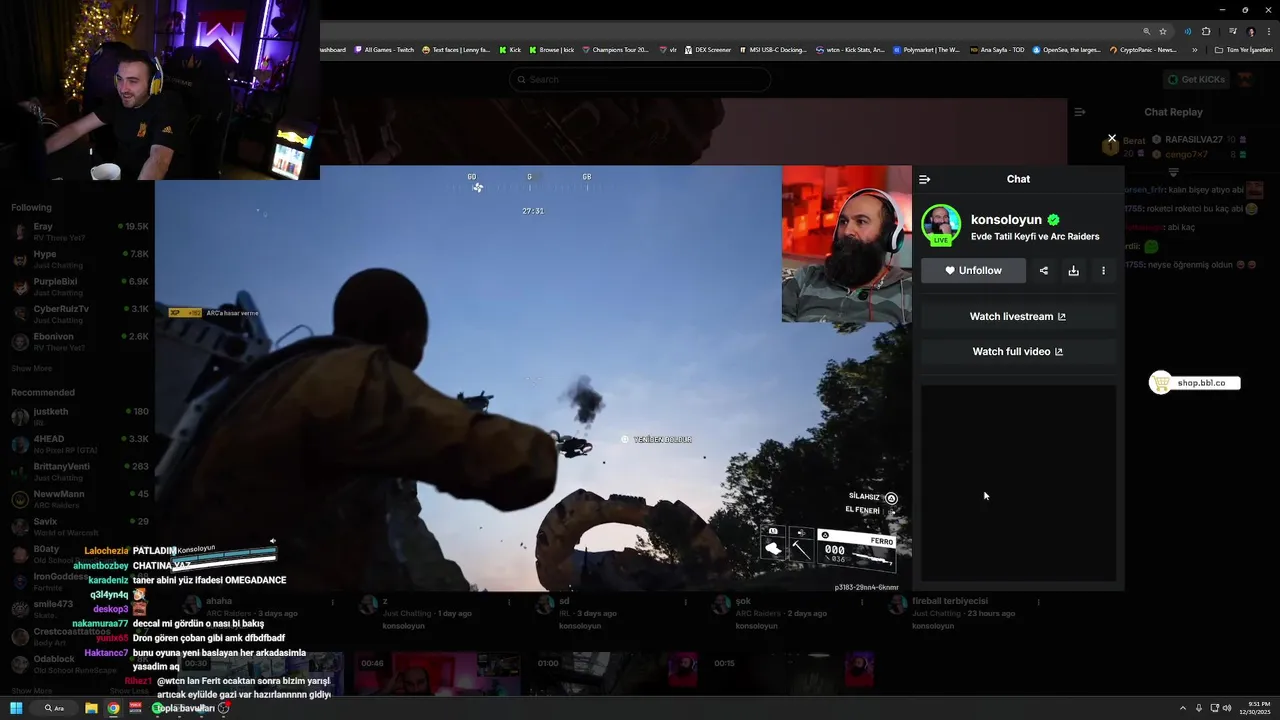The height and width of the screenshot is (720, 1280).
Task: Open MSI USB-C Docking bookmark
Action: tap(773, 49)
